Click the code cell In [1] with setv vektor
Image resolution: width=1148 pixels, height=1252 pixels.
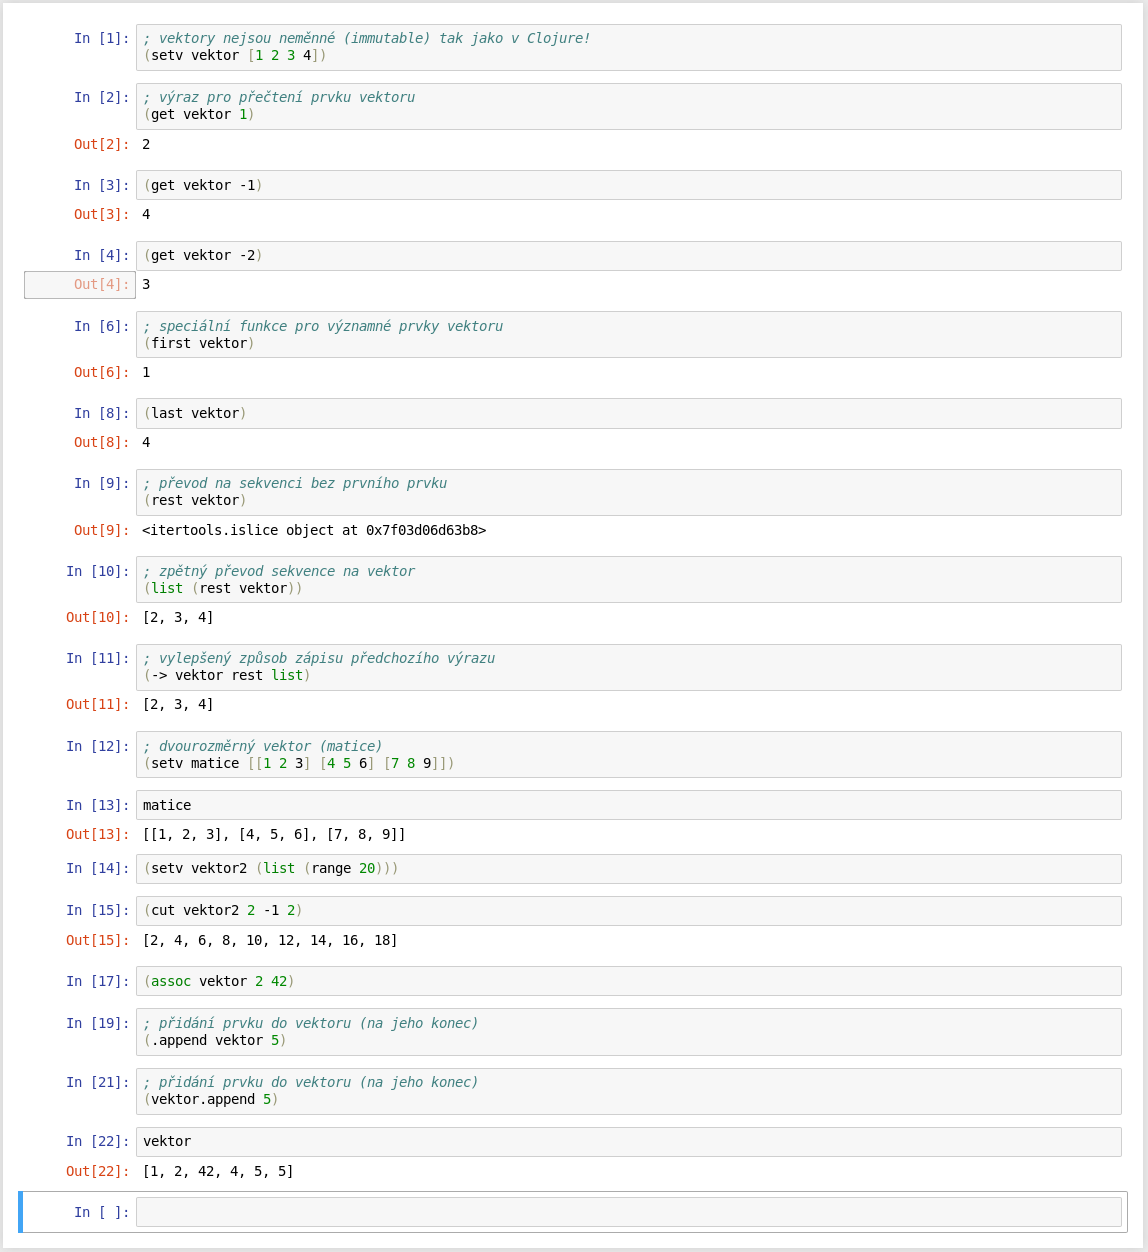(x=628, y=47)
